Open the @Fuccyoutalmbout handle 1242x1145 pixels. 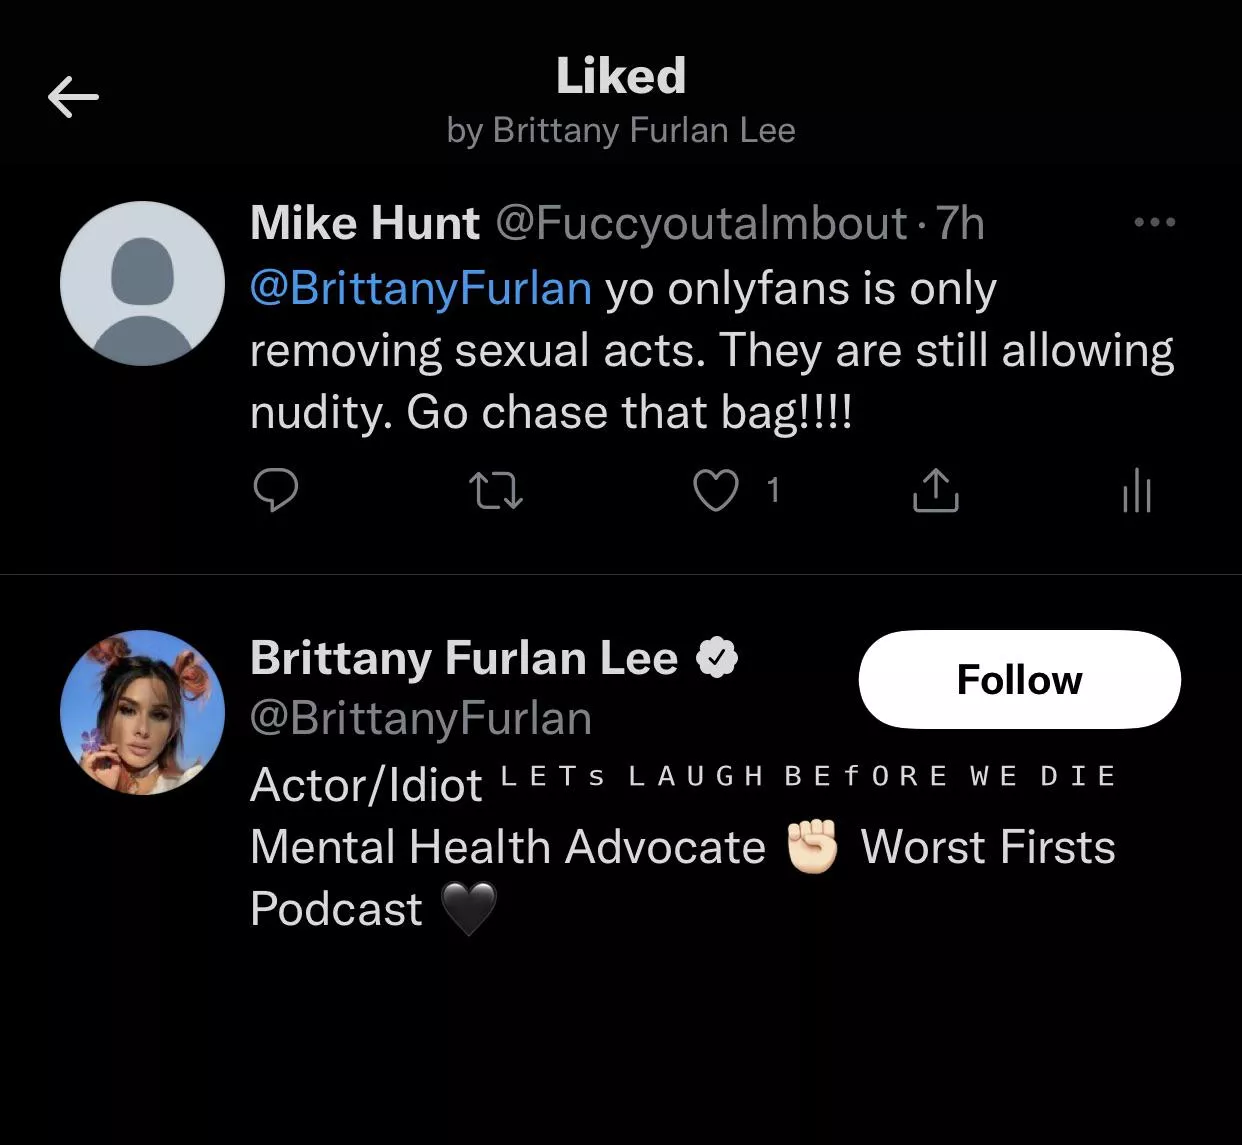click(x=701, y=222)
